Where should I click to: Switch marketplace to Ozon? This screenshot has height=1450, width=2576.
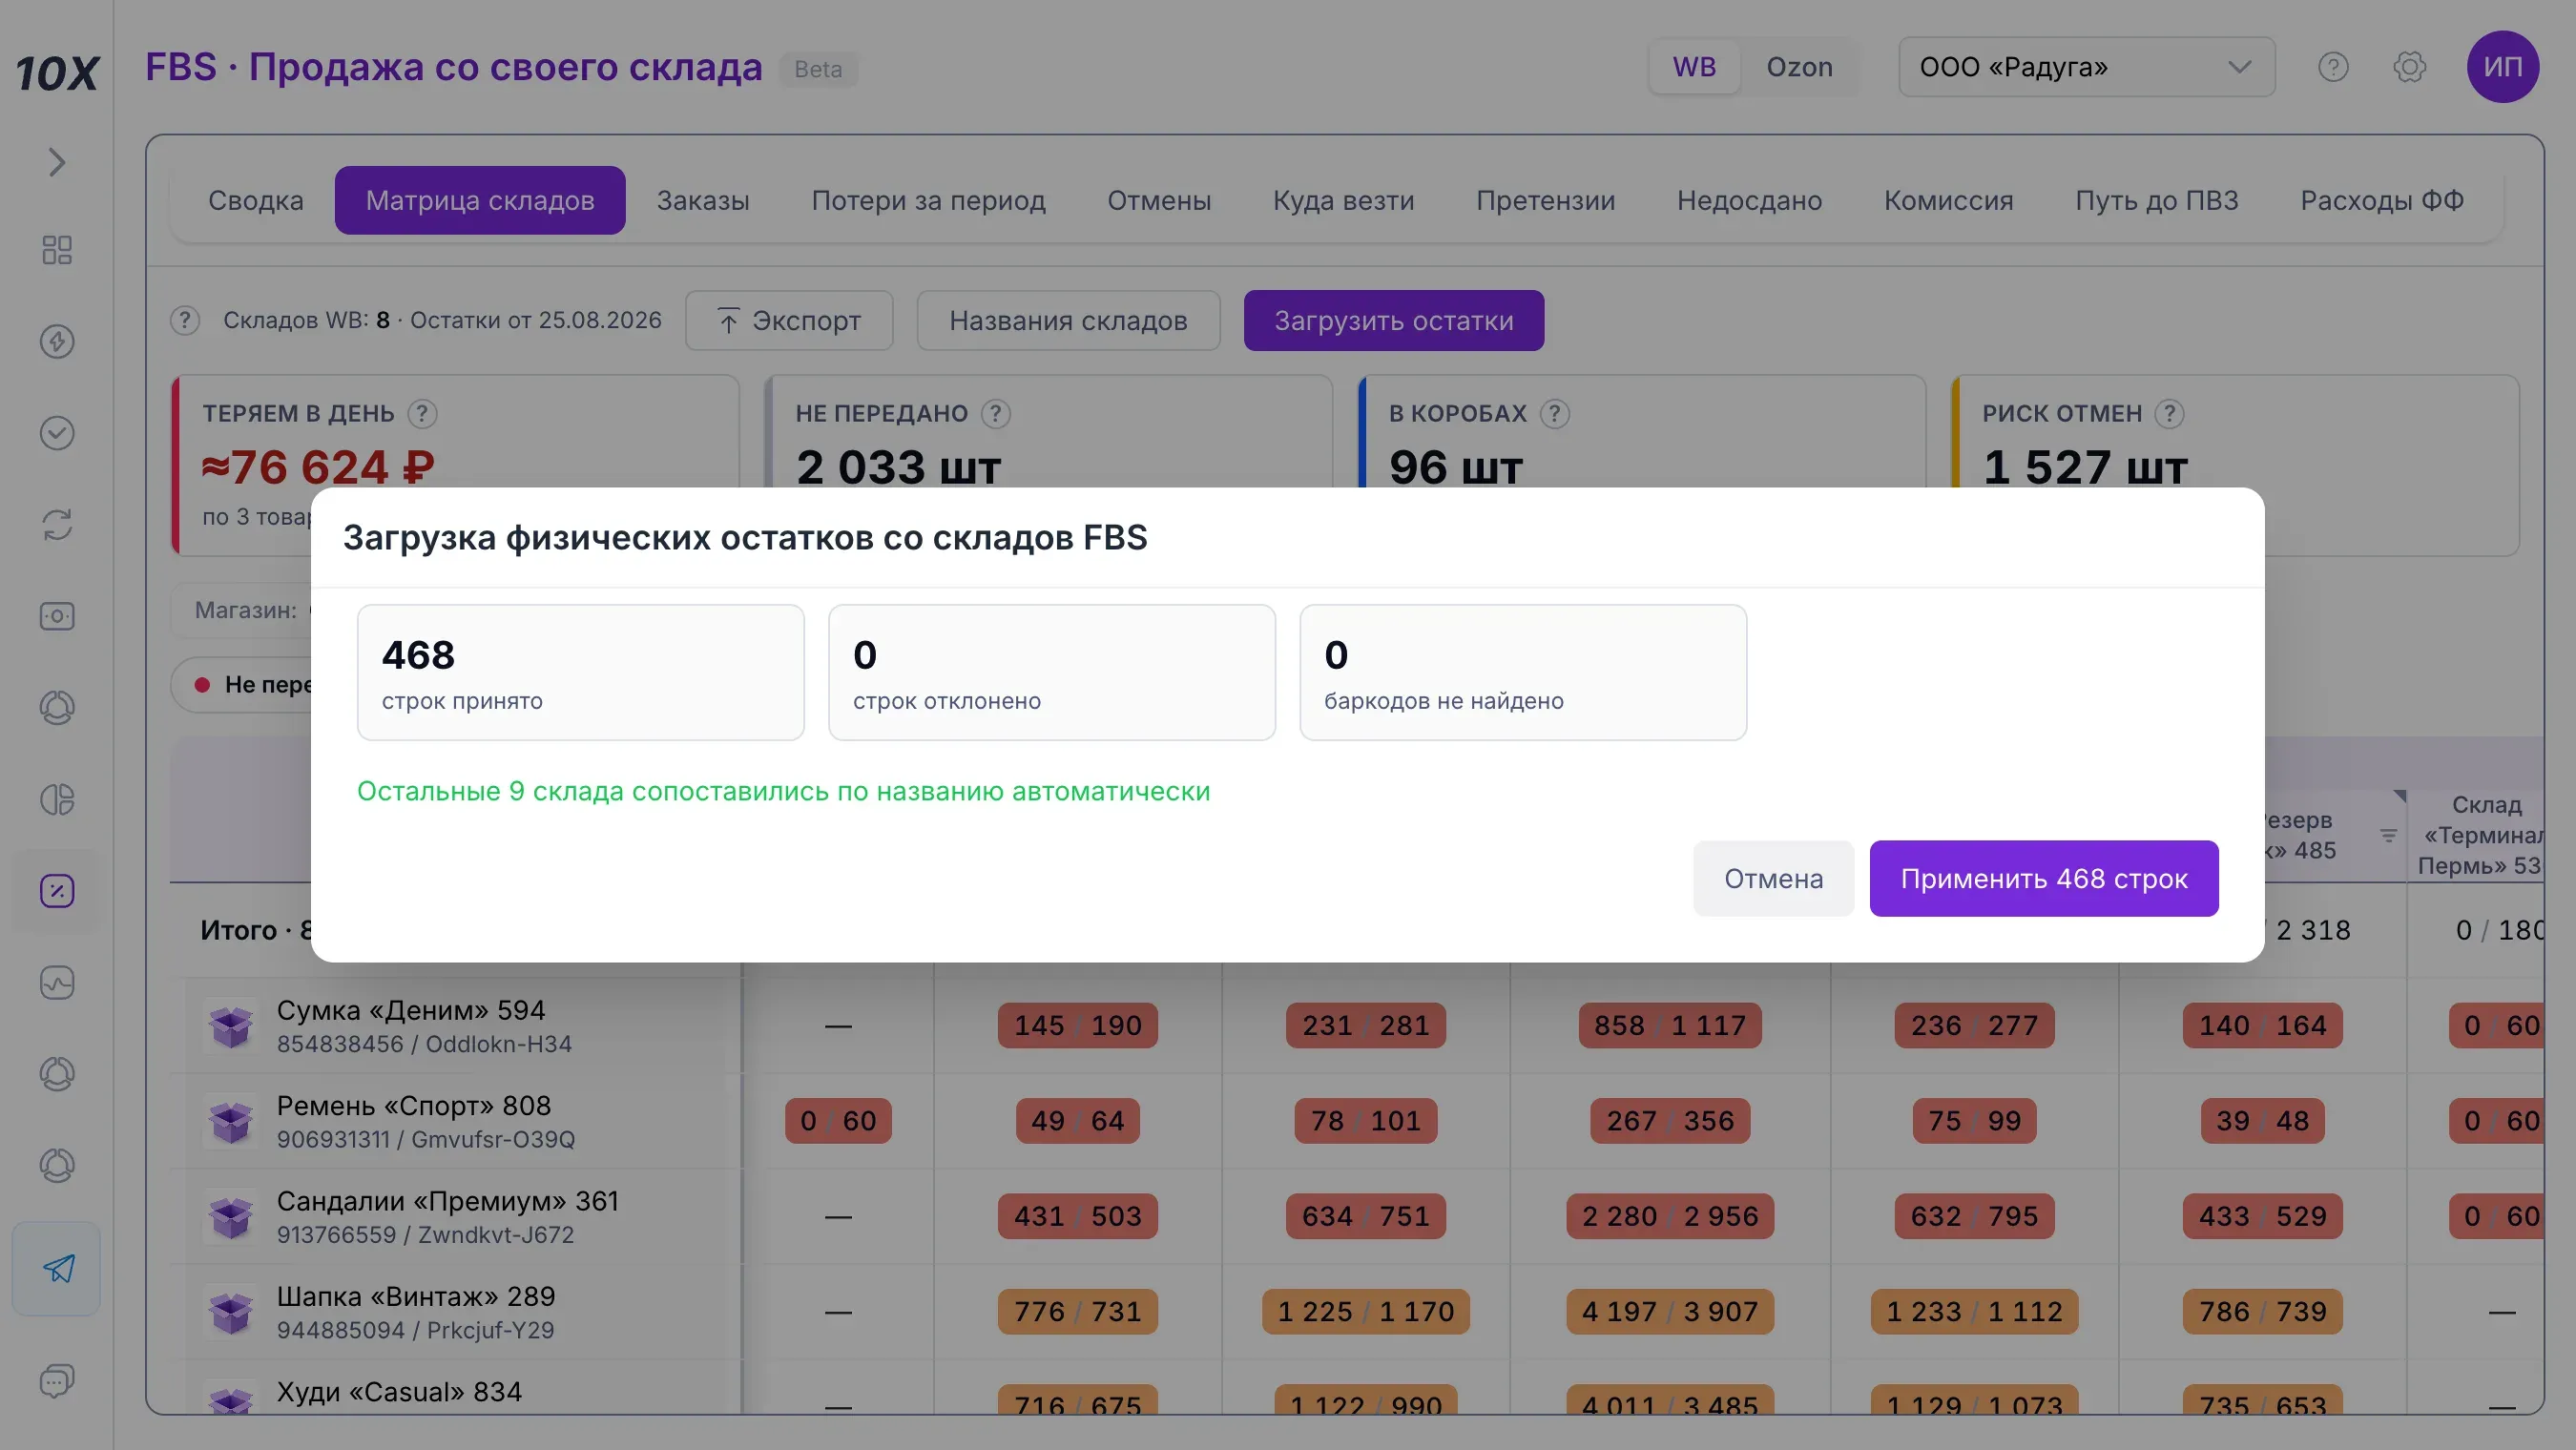1799,67
